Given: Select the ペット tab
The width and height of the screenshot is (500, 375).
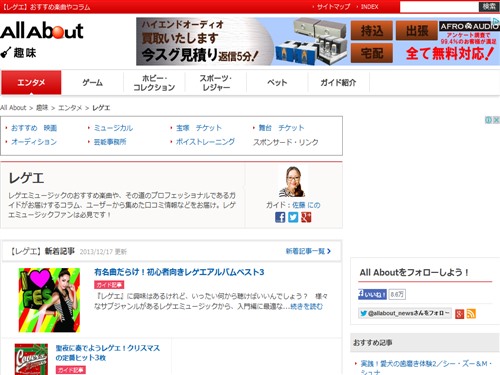Looking at the screenshot, I should coord(277,82).
